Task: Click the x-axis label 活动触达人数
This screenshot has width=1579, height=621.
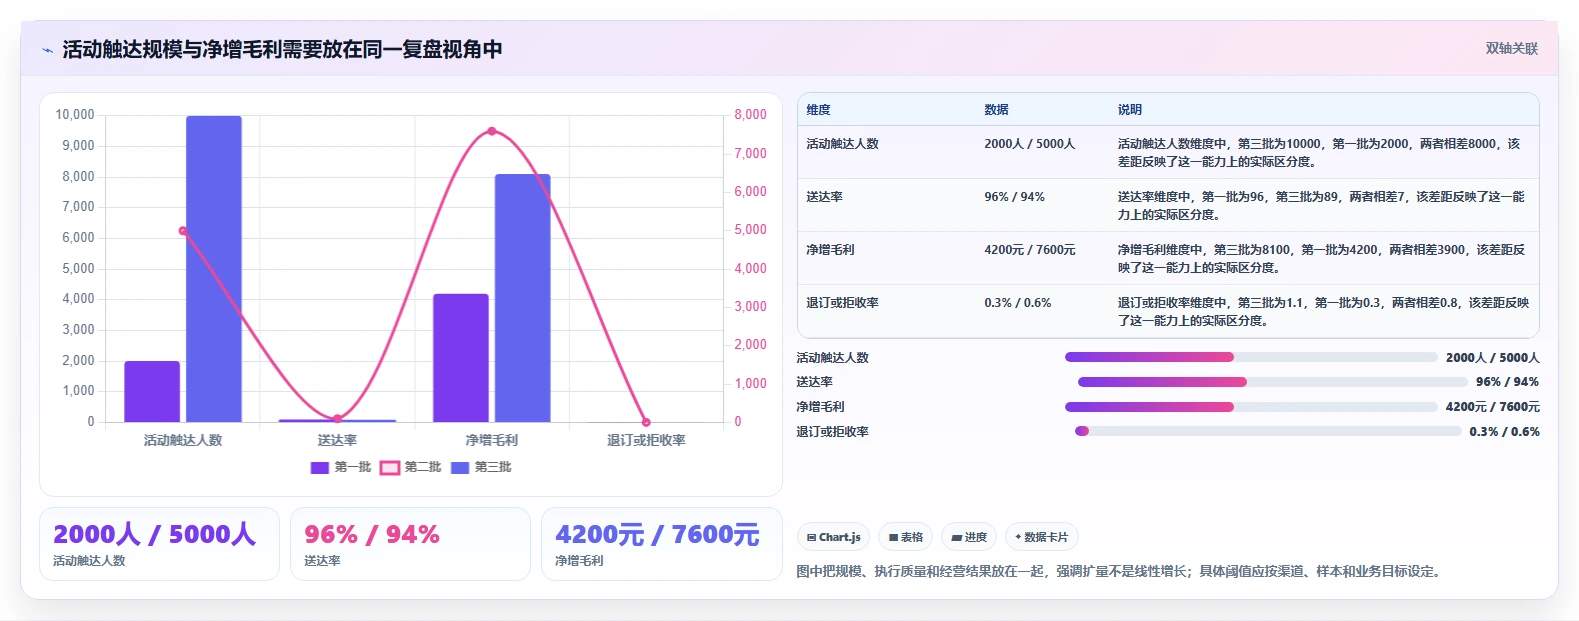Action: click(x=183, y=440)
